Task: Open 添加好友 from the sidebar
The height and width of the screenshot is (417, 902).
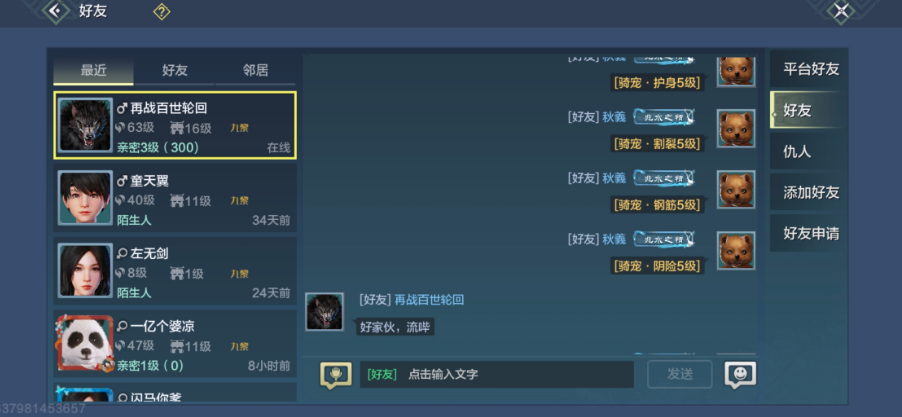Action: 809,193
